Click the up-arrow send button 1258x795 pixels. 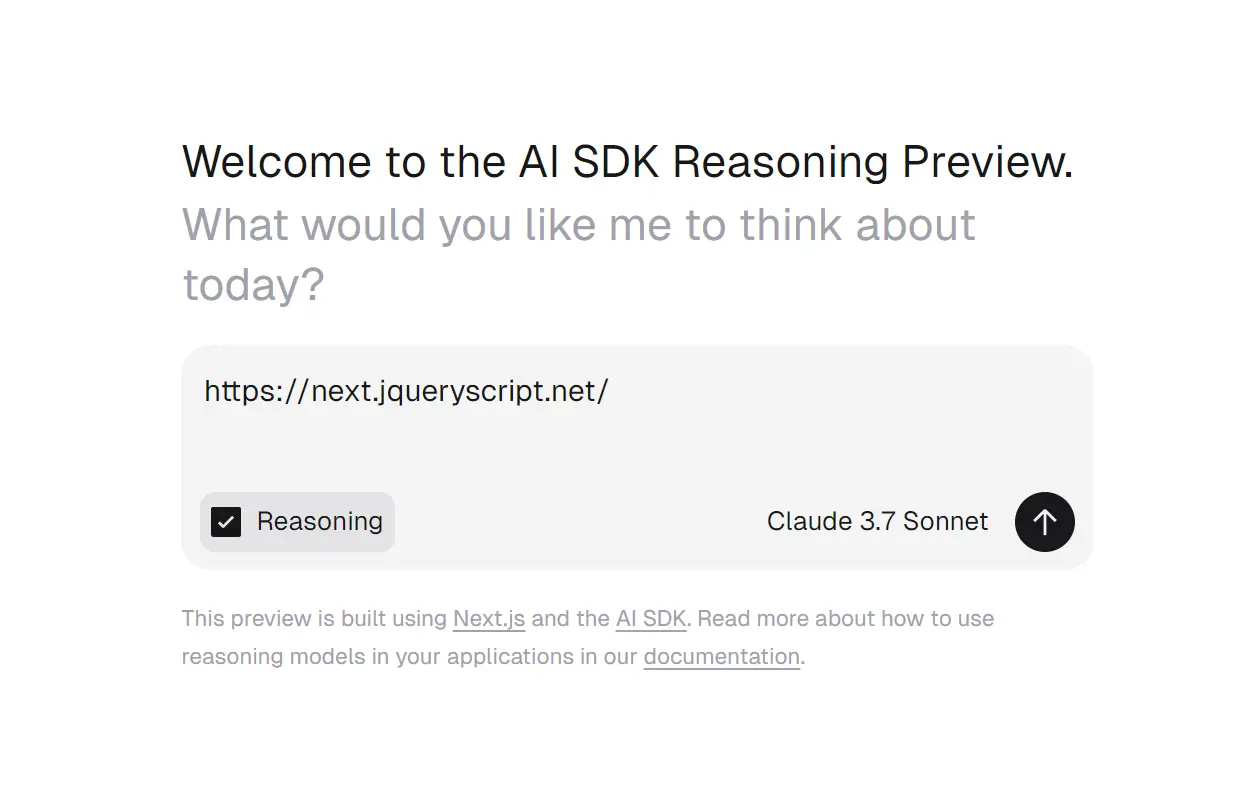(1044, 522)
